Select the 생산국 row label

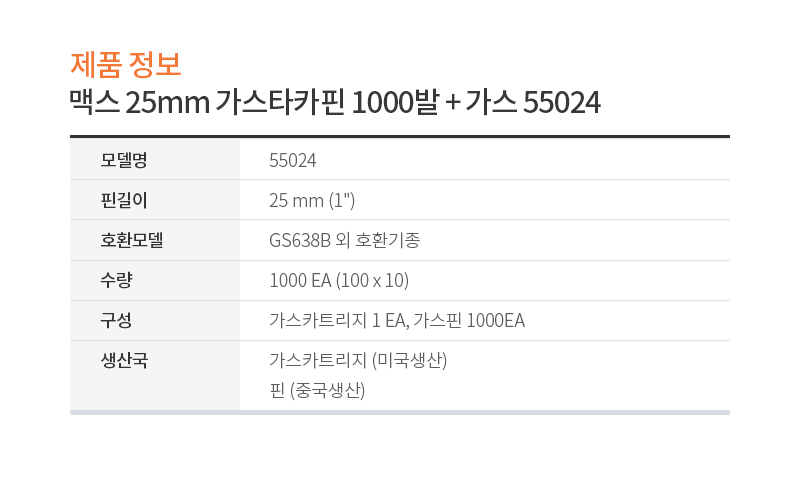click(x=124, y=360)
